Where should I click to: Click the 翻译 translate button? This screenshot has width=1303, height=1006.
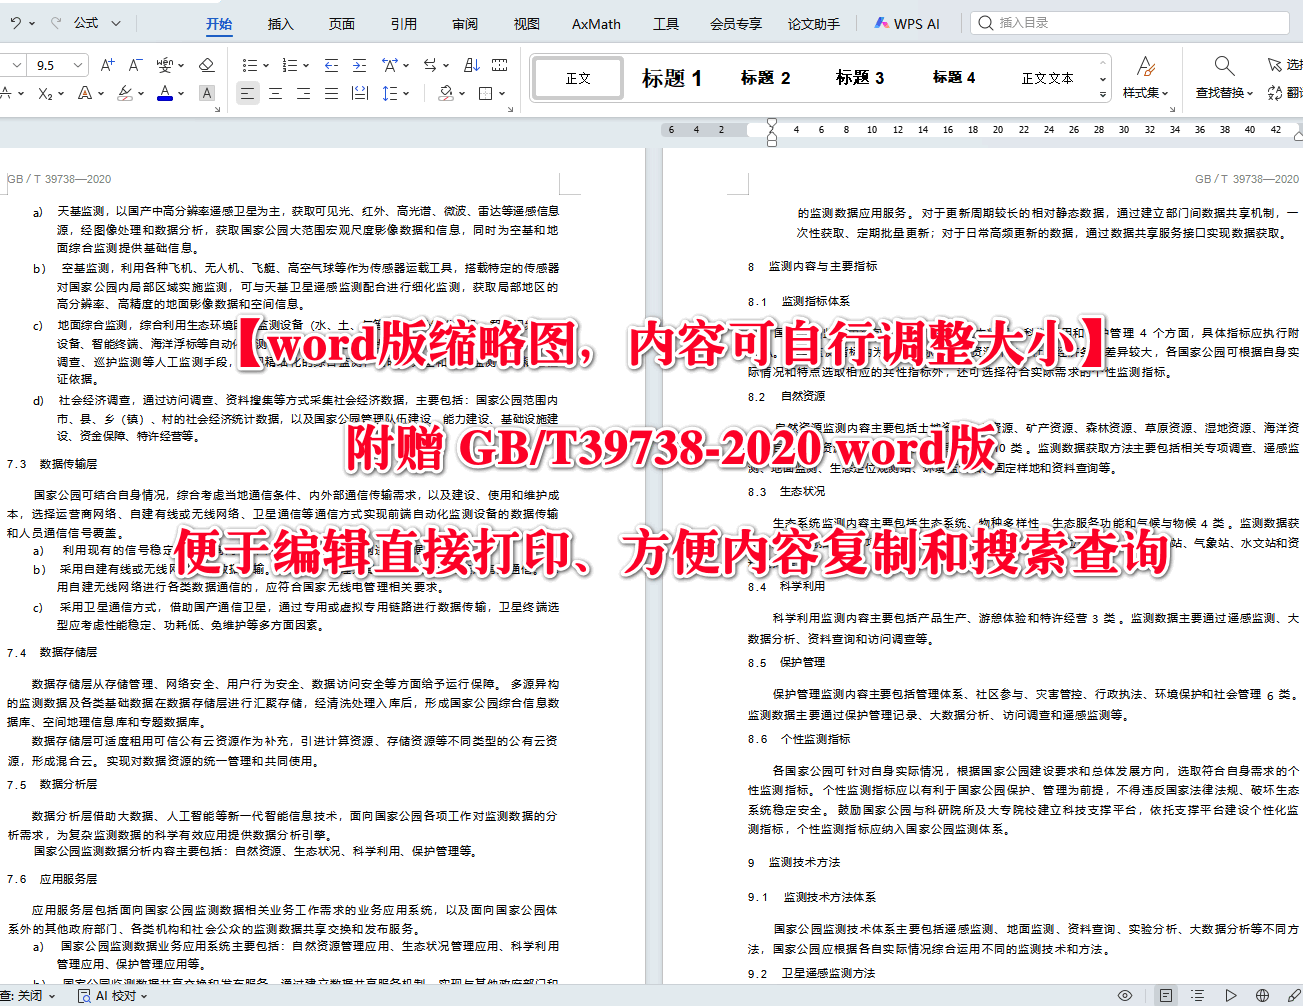pyautogui.click(x=1285, y=92)
